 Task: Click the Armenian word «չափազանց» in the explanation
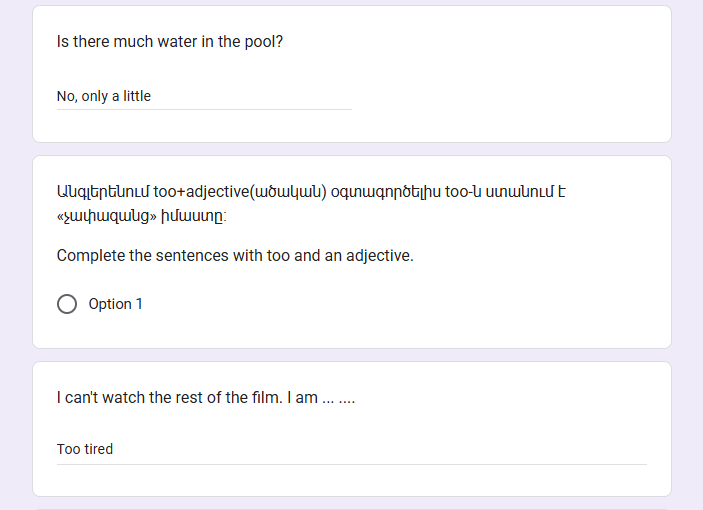(x=107, y=216)
